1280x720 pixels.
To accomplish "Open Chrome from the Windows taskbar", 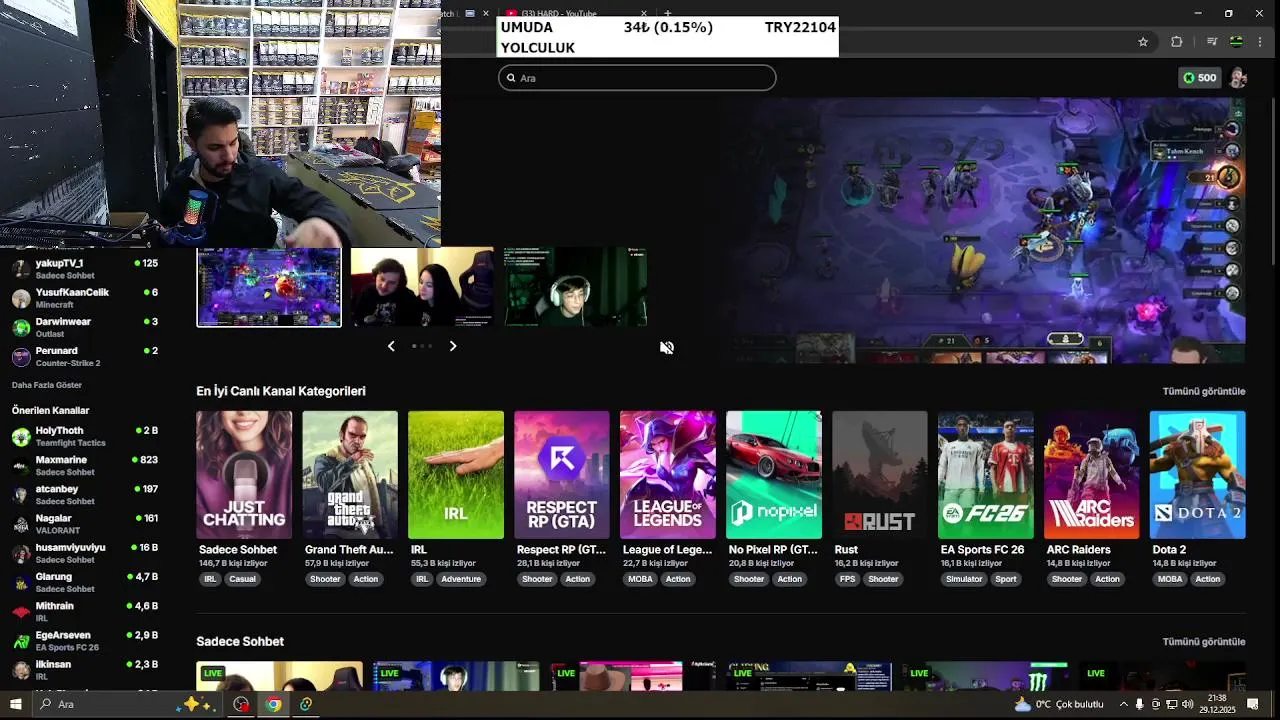I will coord(273,704).
